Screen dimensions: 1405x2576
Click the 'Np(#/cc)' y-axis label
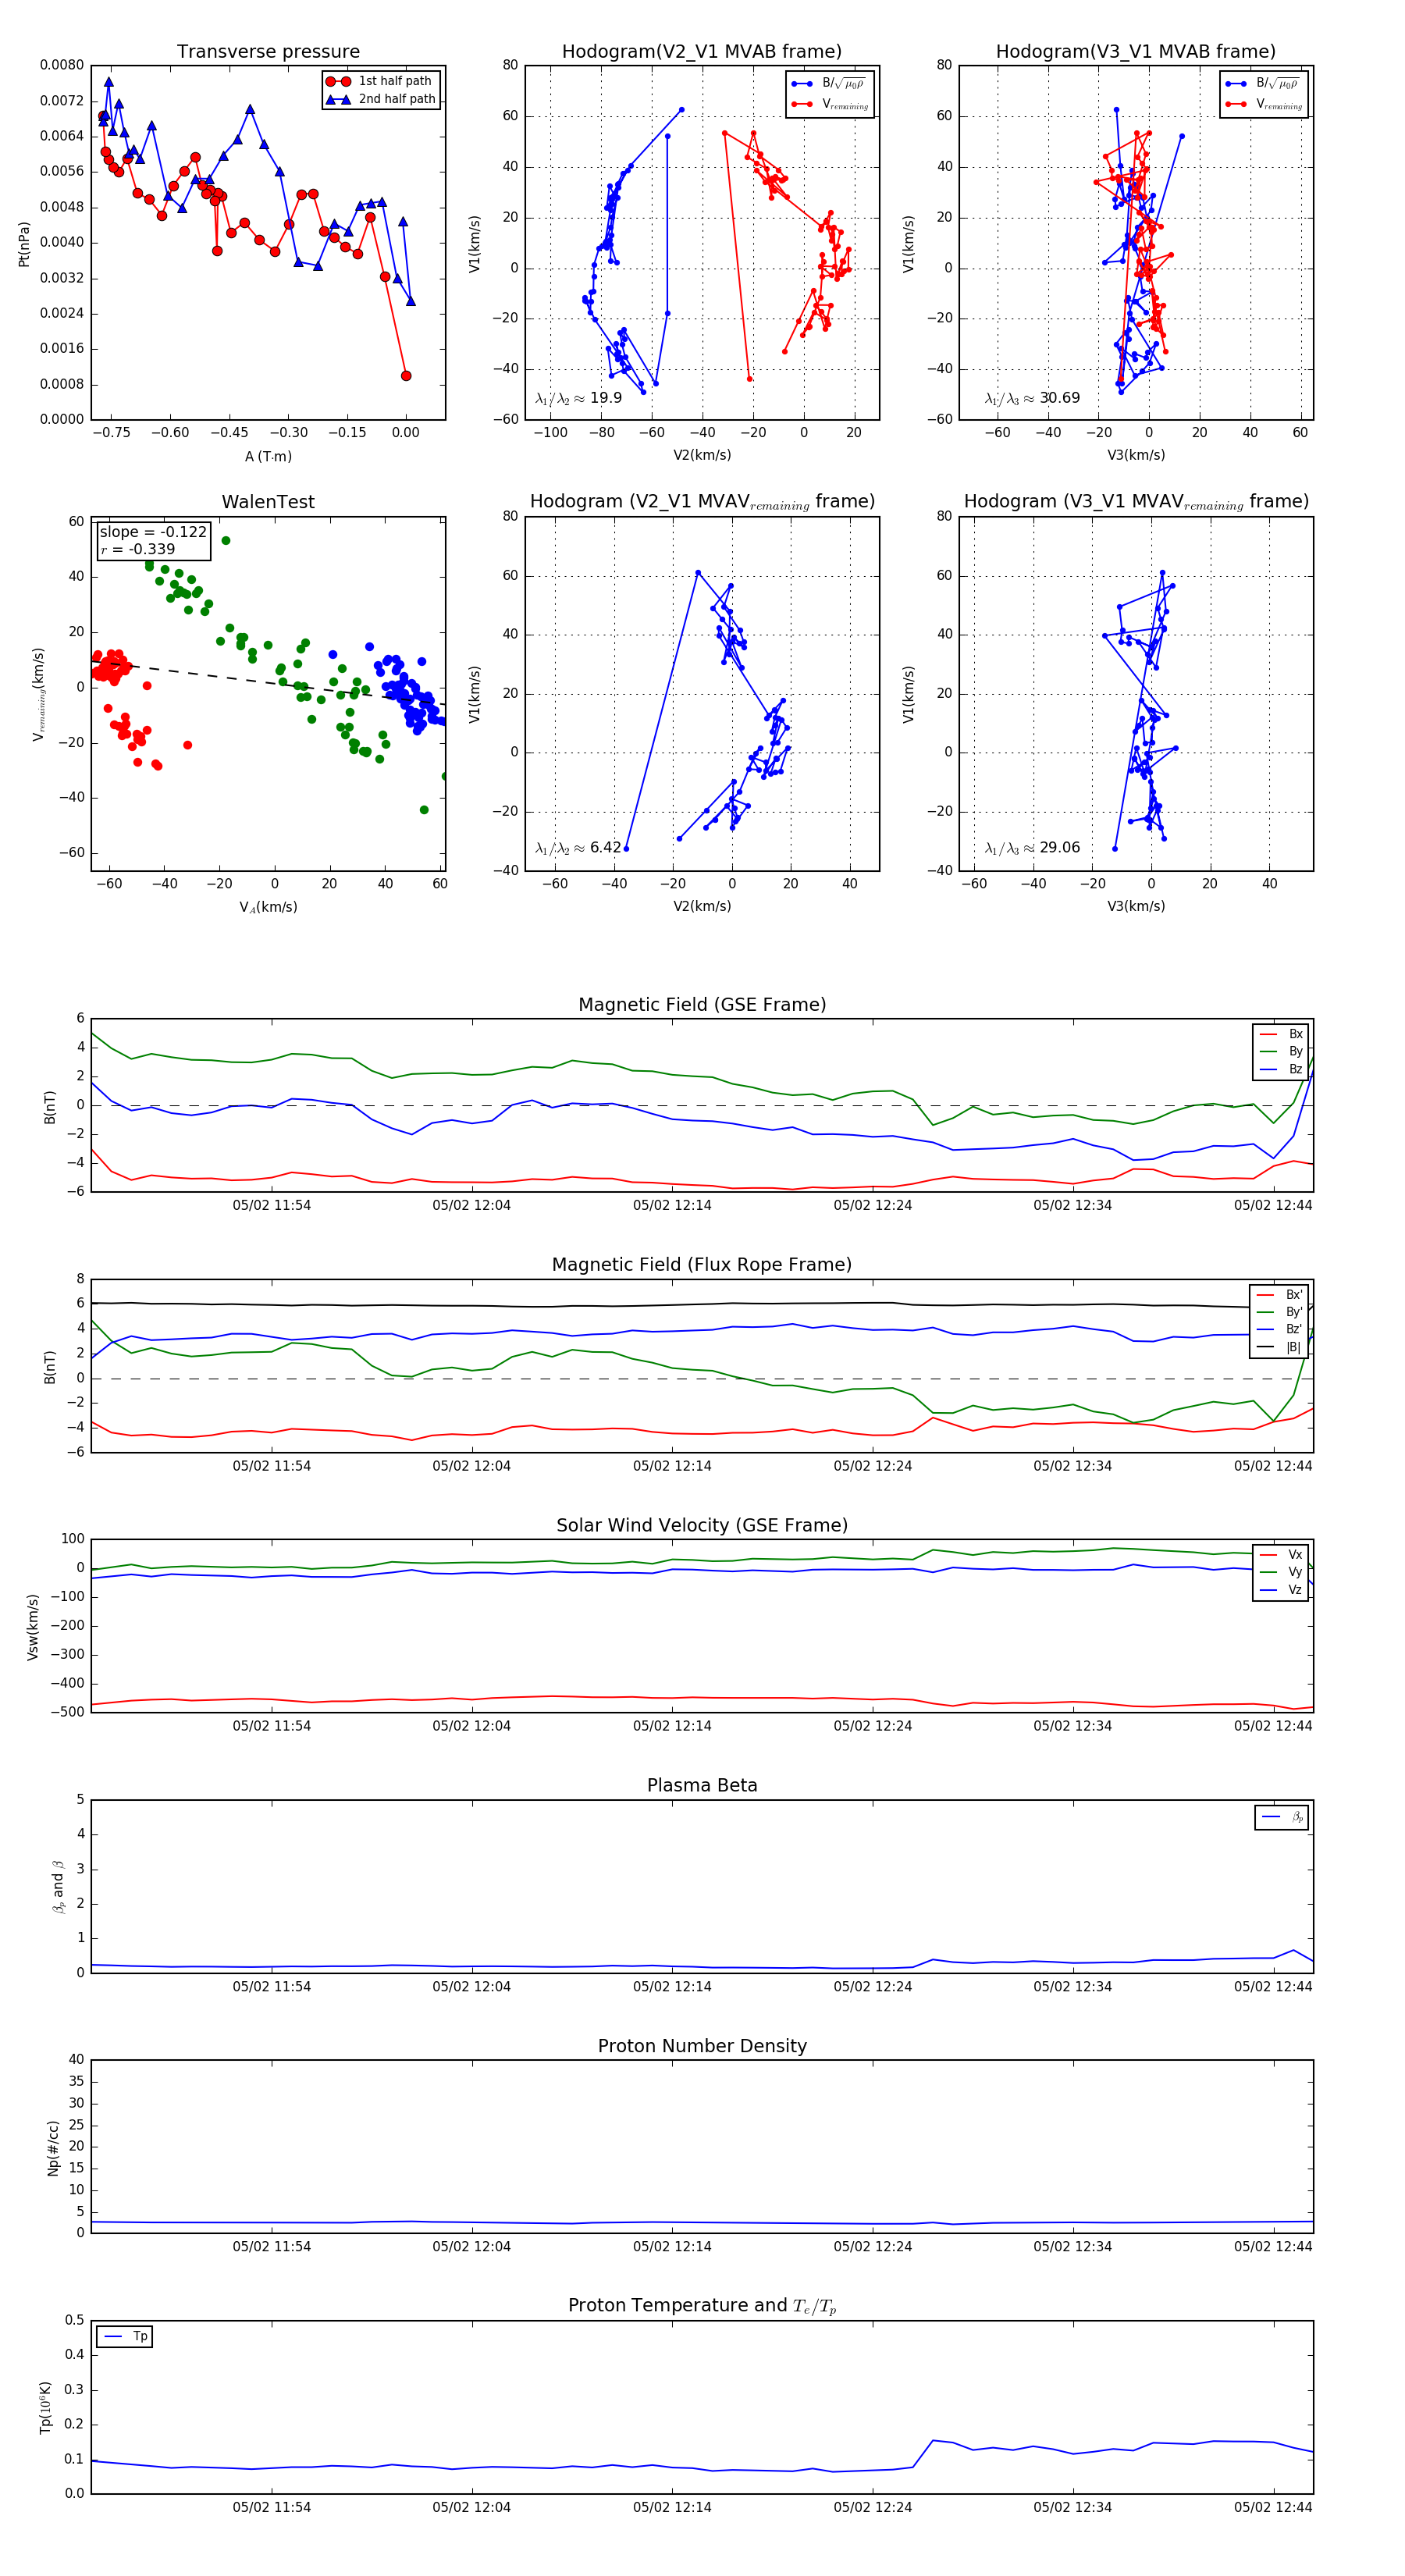[x=53, y=2148]
